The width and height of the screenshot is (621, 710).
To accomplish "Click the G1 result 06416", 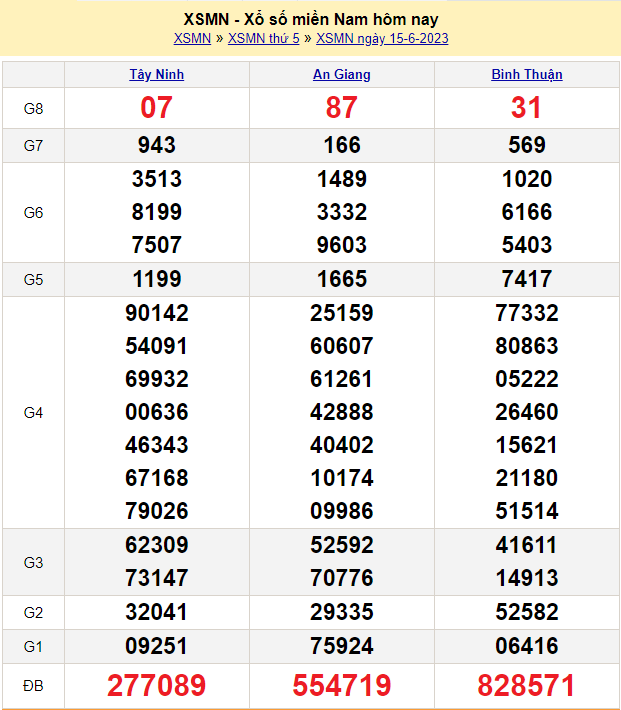I will click(527, 645).
